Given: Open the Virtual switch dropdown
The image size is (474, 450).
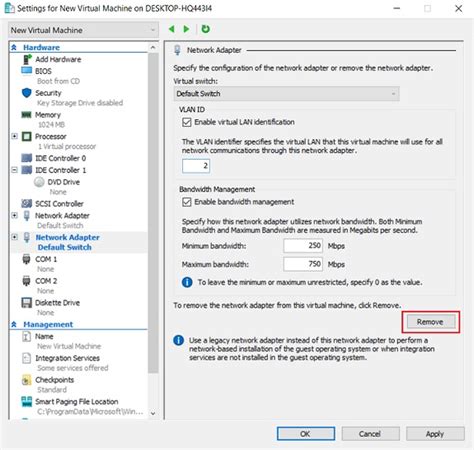Looking at the screenshot, I should click(286, 94).
